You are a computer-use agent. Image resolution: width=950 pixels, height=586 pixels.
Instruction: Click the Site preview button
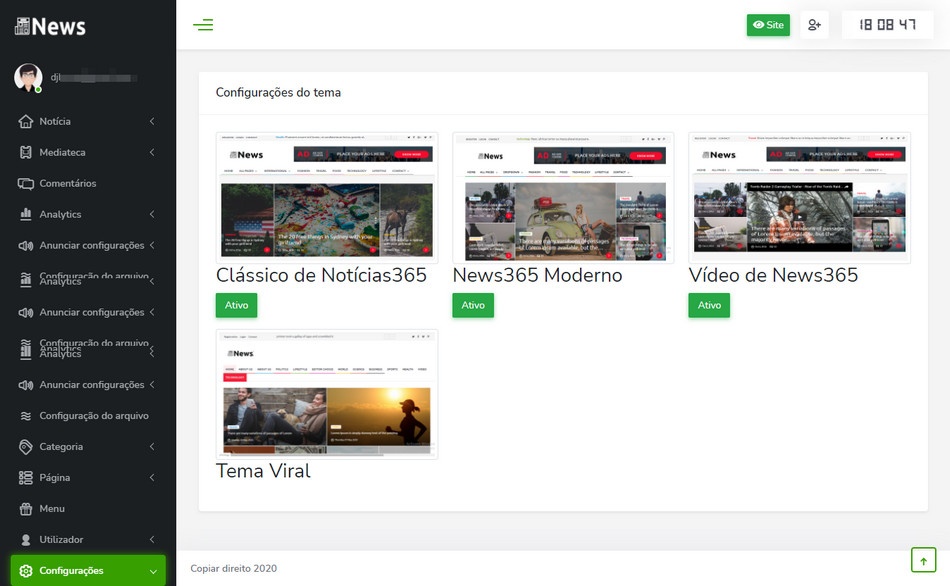click(x=767, y=24)
